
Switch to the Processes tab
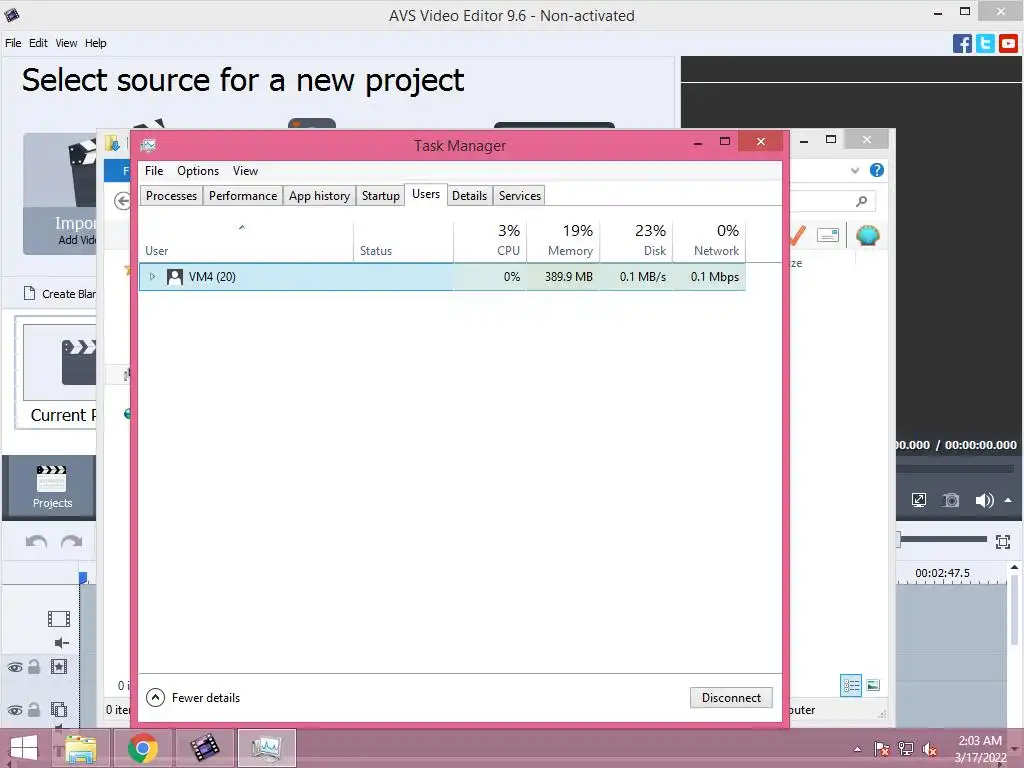[x=171, y=196]
